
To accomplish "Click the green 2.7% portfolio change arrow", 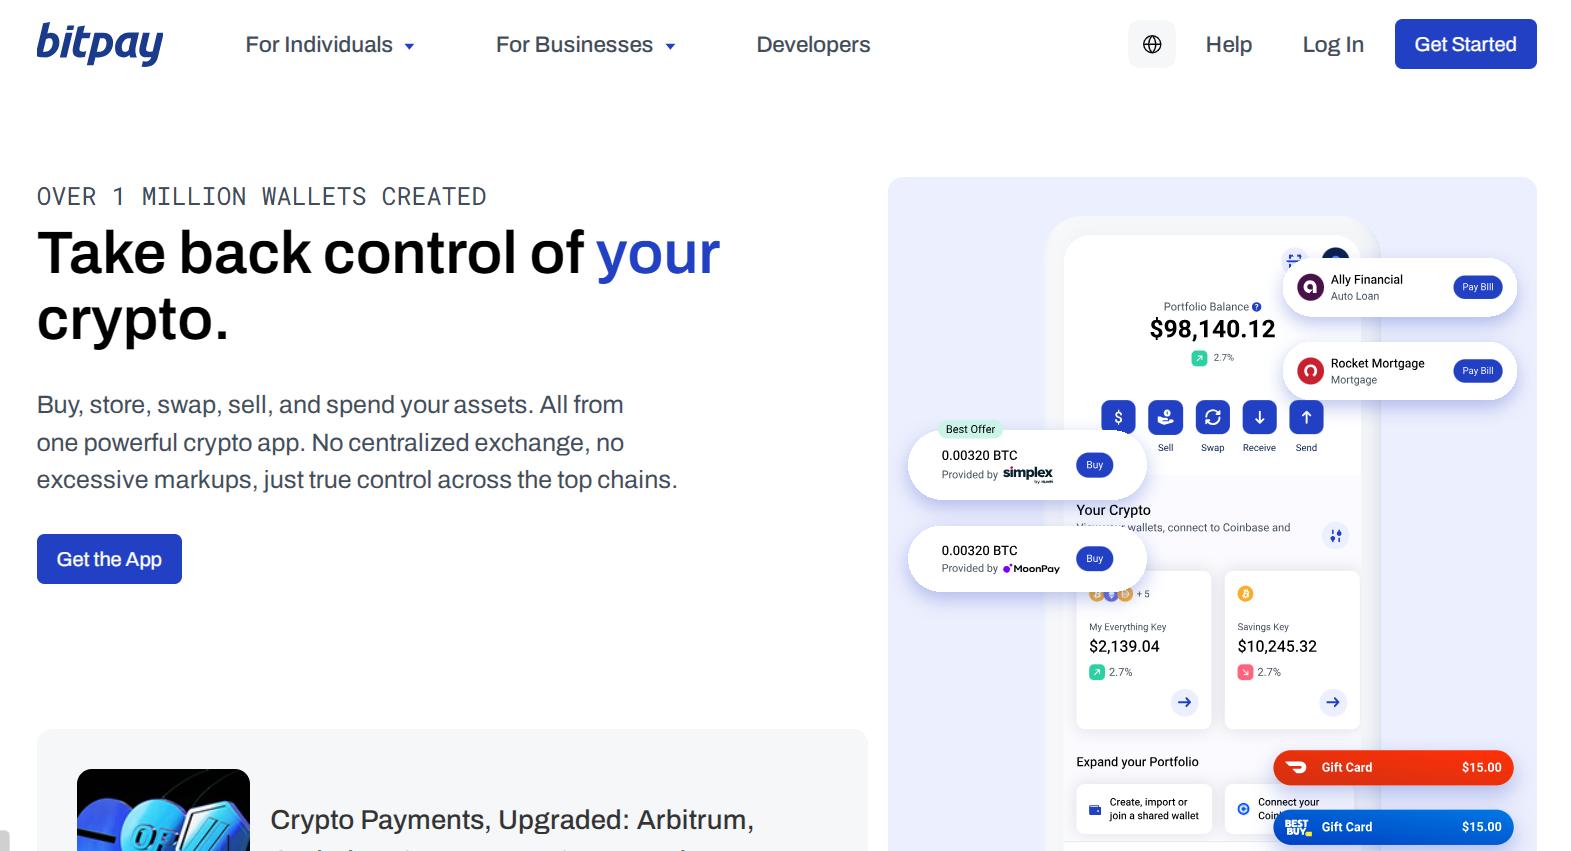I will pyautogui.click(x=1199, y=358).
